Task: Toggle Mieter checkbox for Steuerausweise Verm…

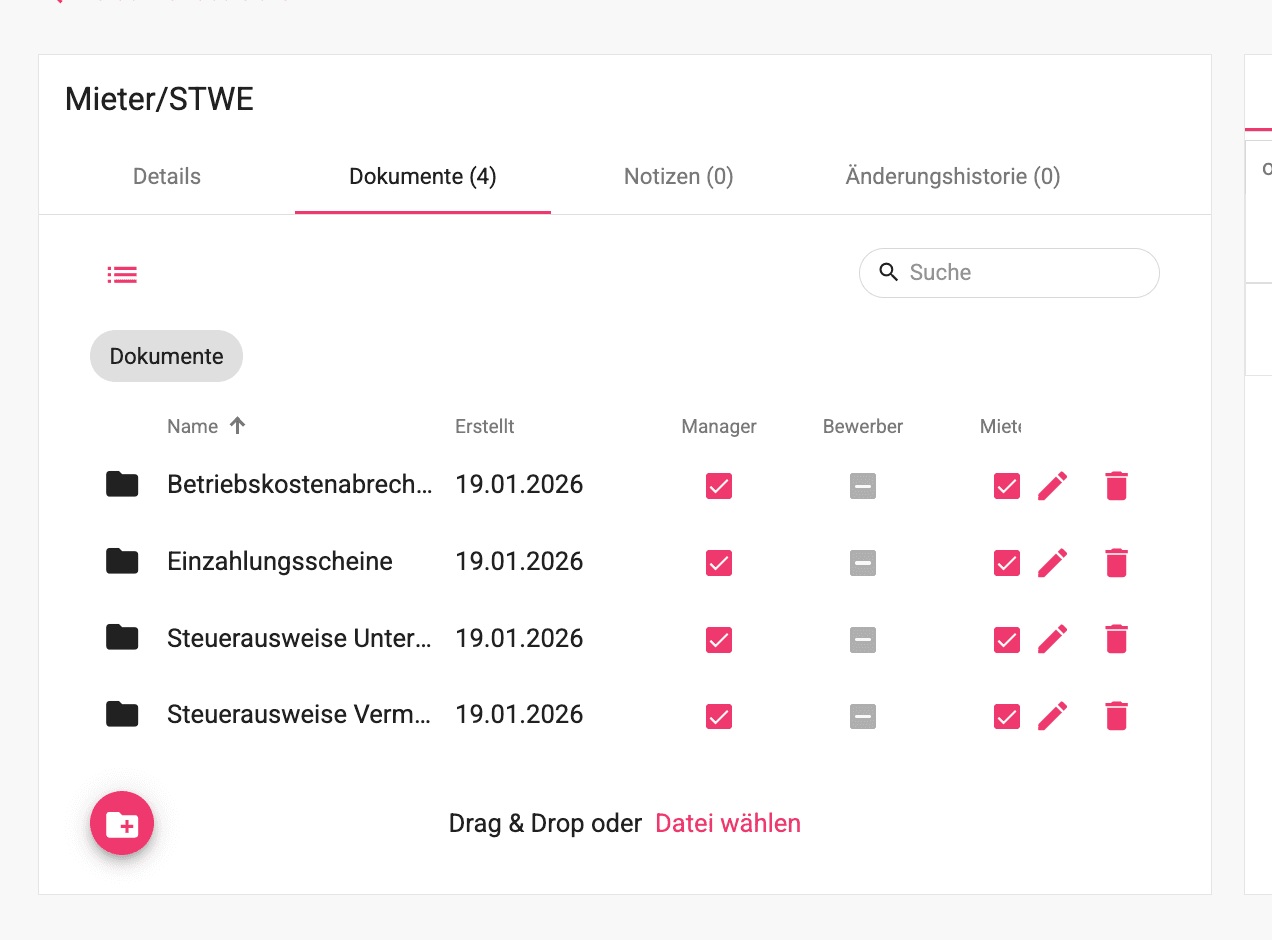Action: pos(1007,716)
